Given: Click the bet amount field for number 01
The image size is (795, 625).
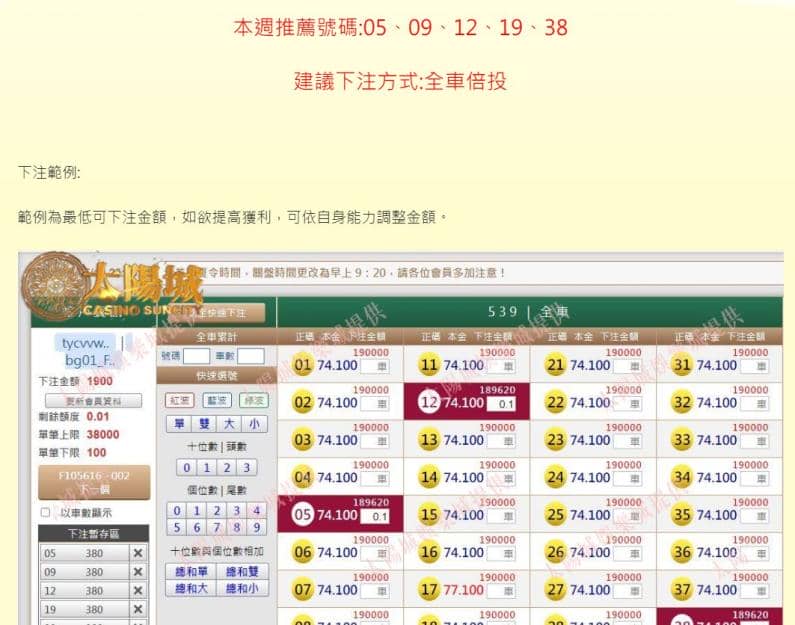Looking at the screenshot, I should click(x=375, y=366).
